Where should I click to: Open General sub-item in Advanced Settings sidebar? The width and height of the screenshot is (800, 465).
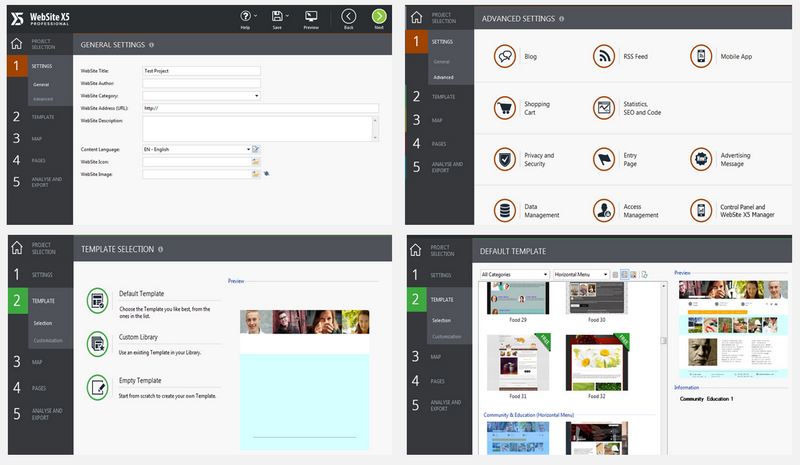442,62
